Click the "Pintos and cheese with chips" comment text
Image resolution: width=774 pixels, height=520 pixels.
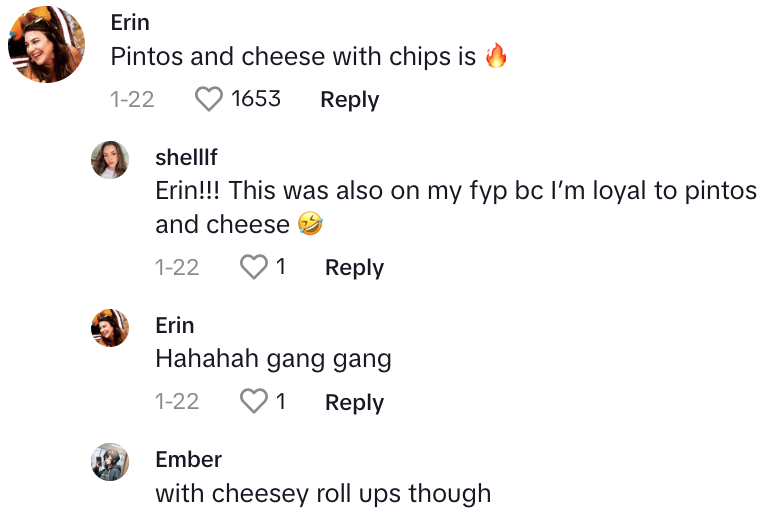(x=293, y=57)
